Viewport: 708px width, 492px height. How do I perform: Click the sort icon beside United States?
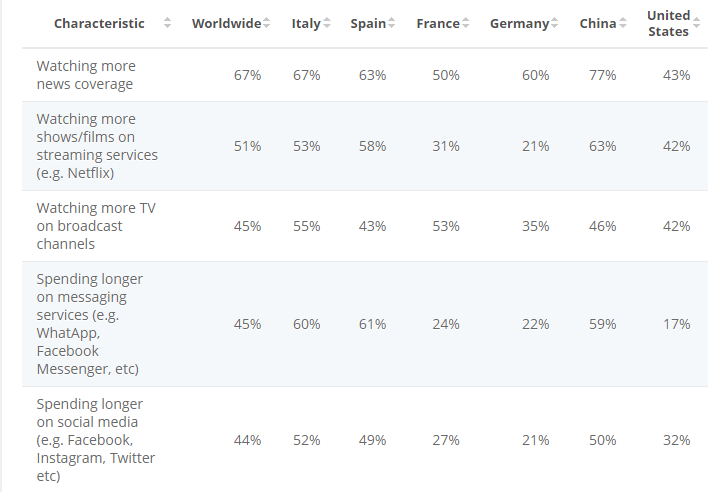pos(696,23)
